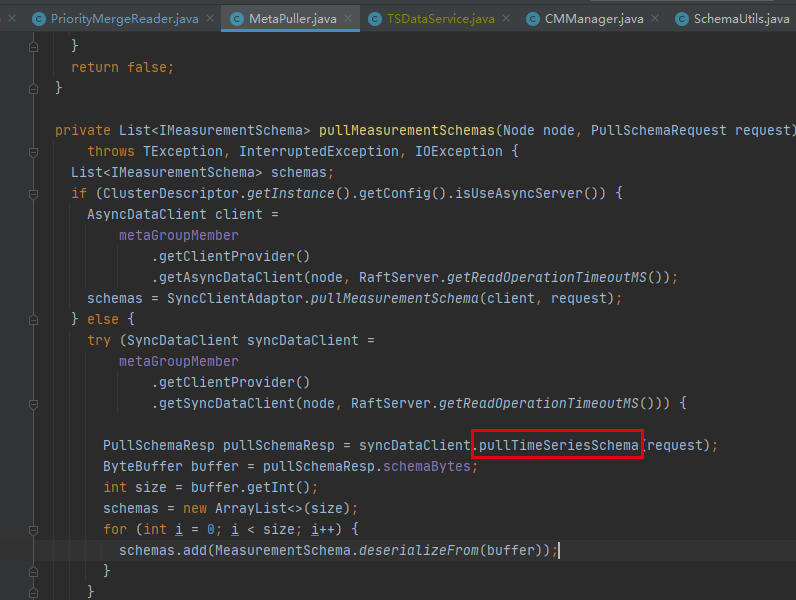Click the schemaBytes field reference

tap(426, 466)
